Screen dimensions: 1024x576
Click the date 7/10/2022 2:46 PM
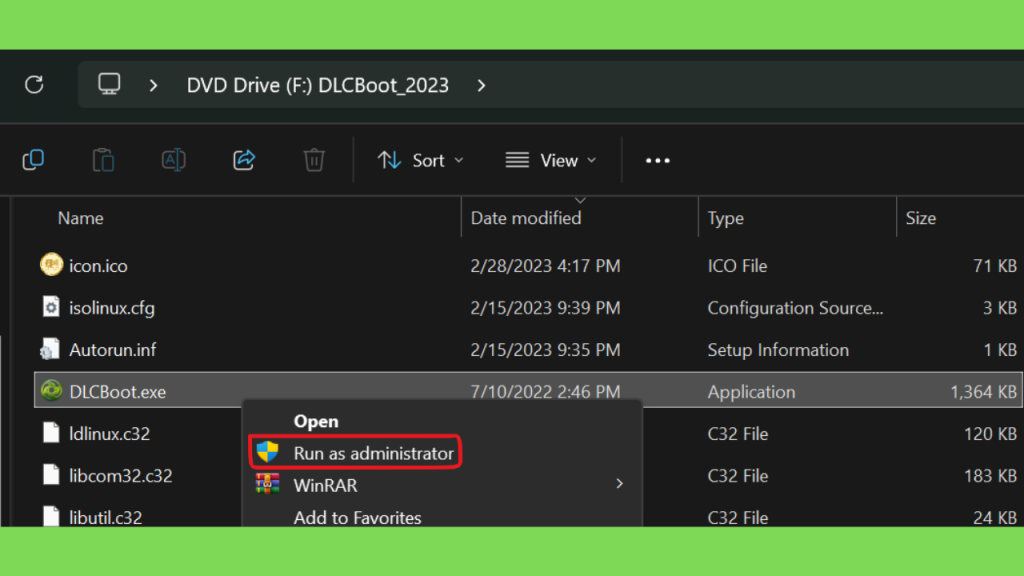(x=545, y=392)
